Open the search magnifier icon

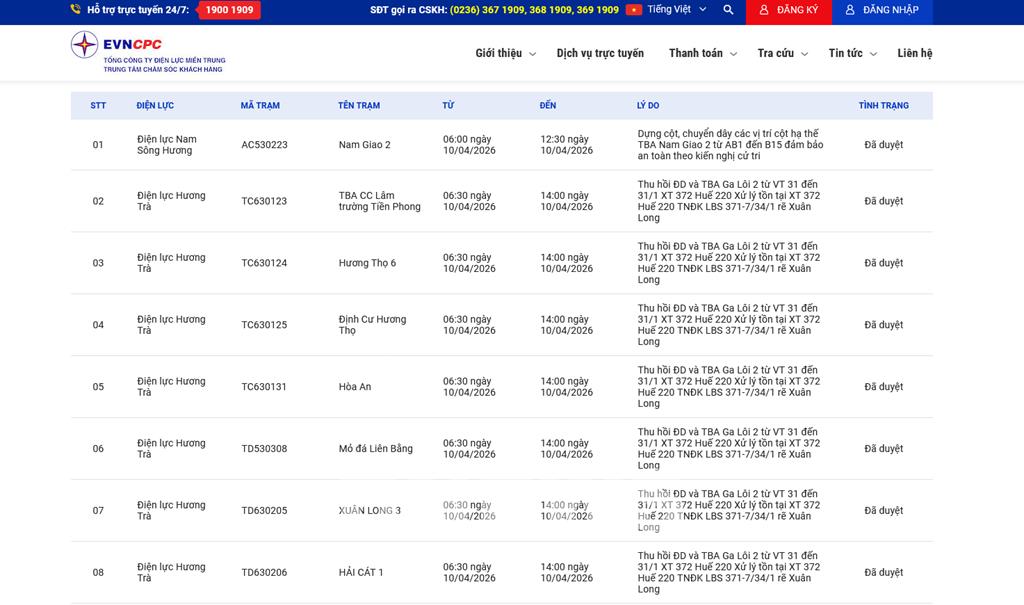coord(728,10)
